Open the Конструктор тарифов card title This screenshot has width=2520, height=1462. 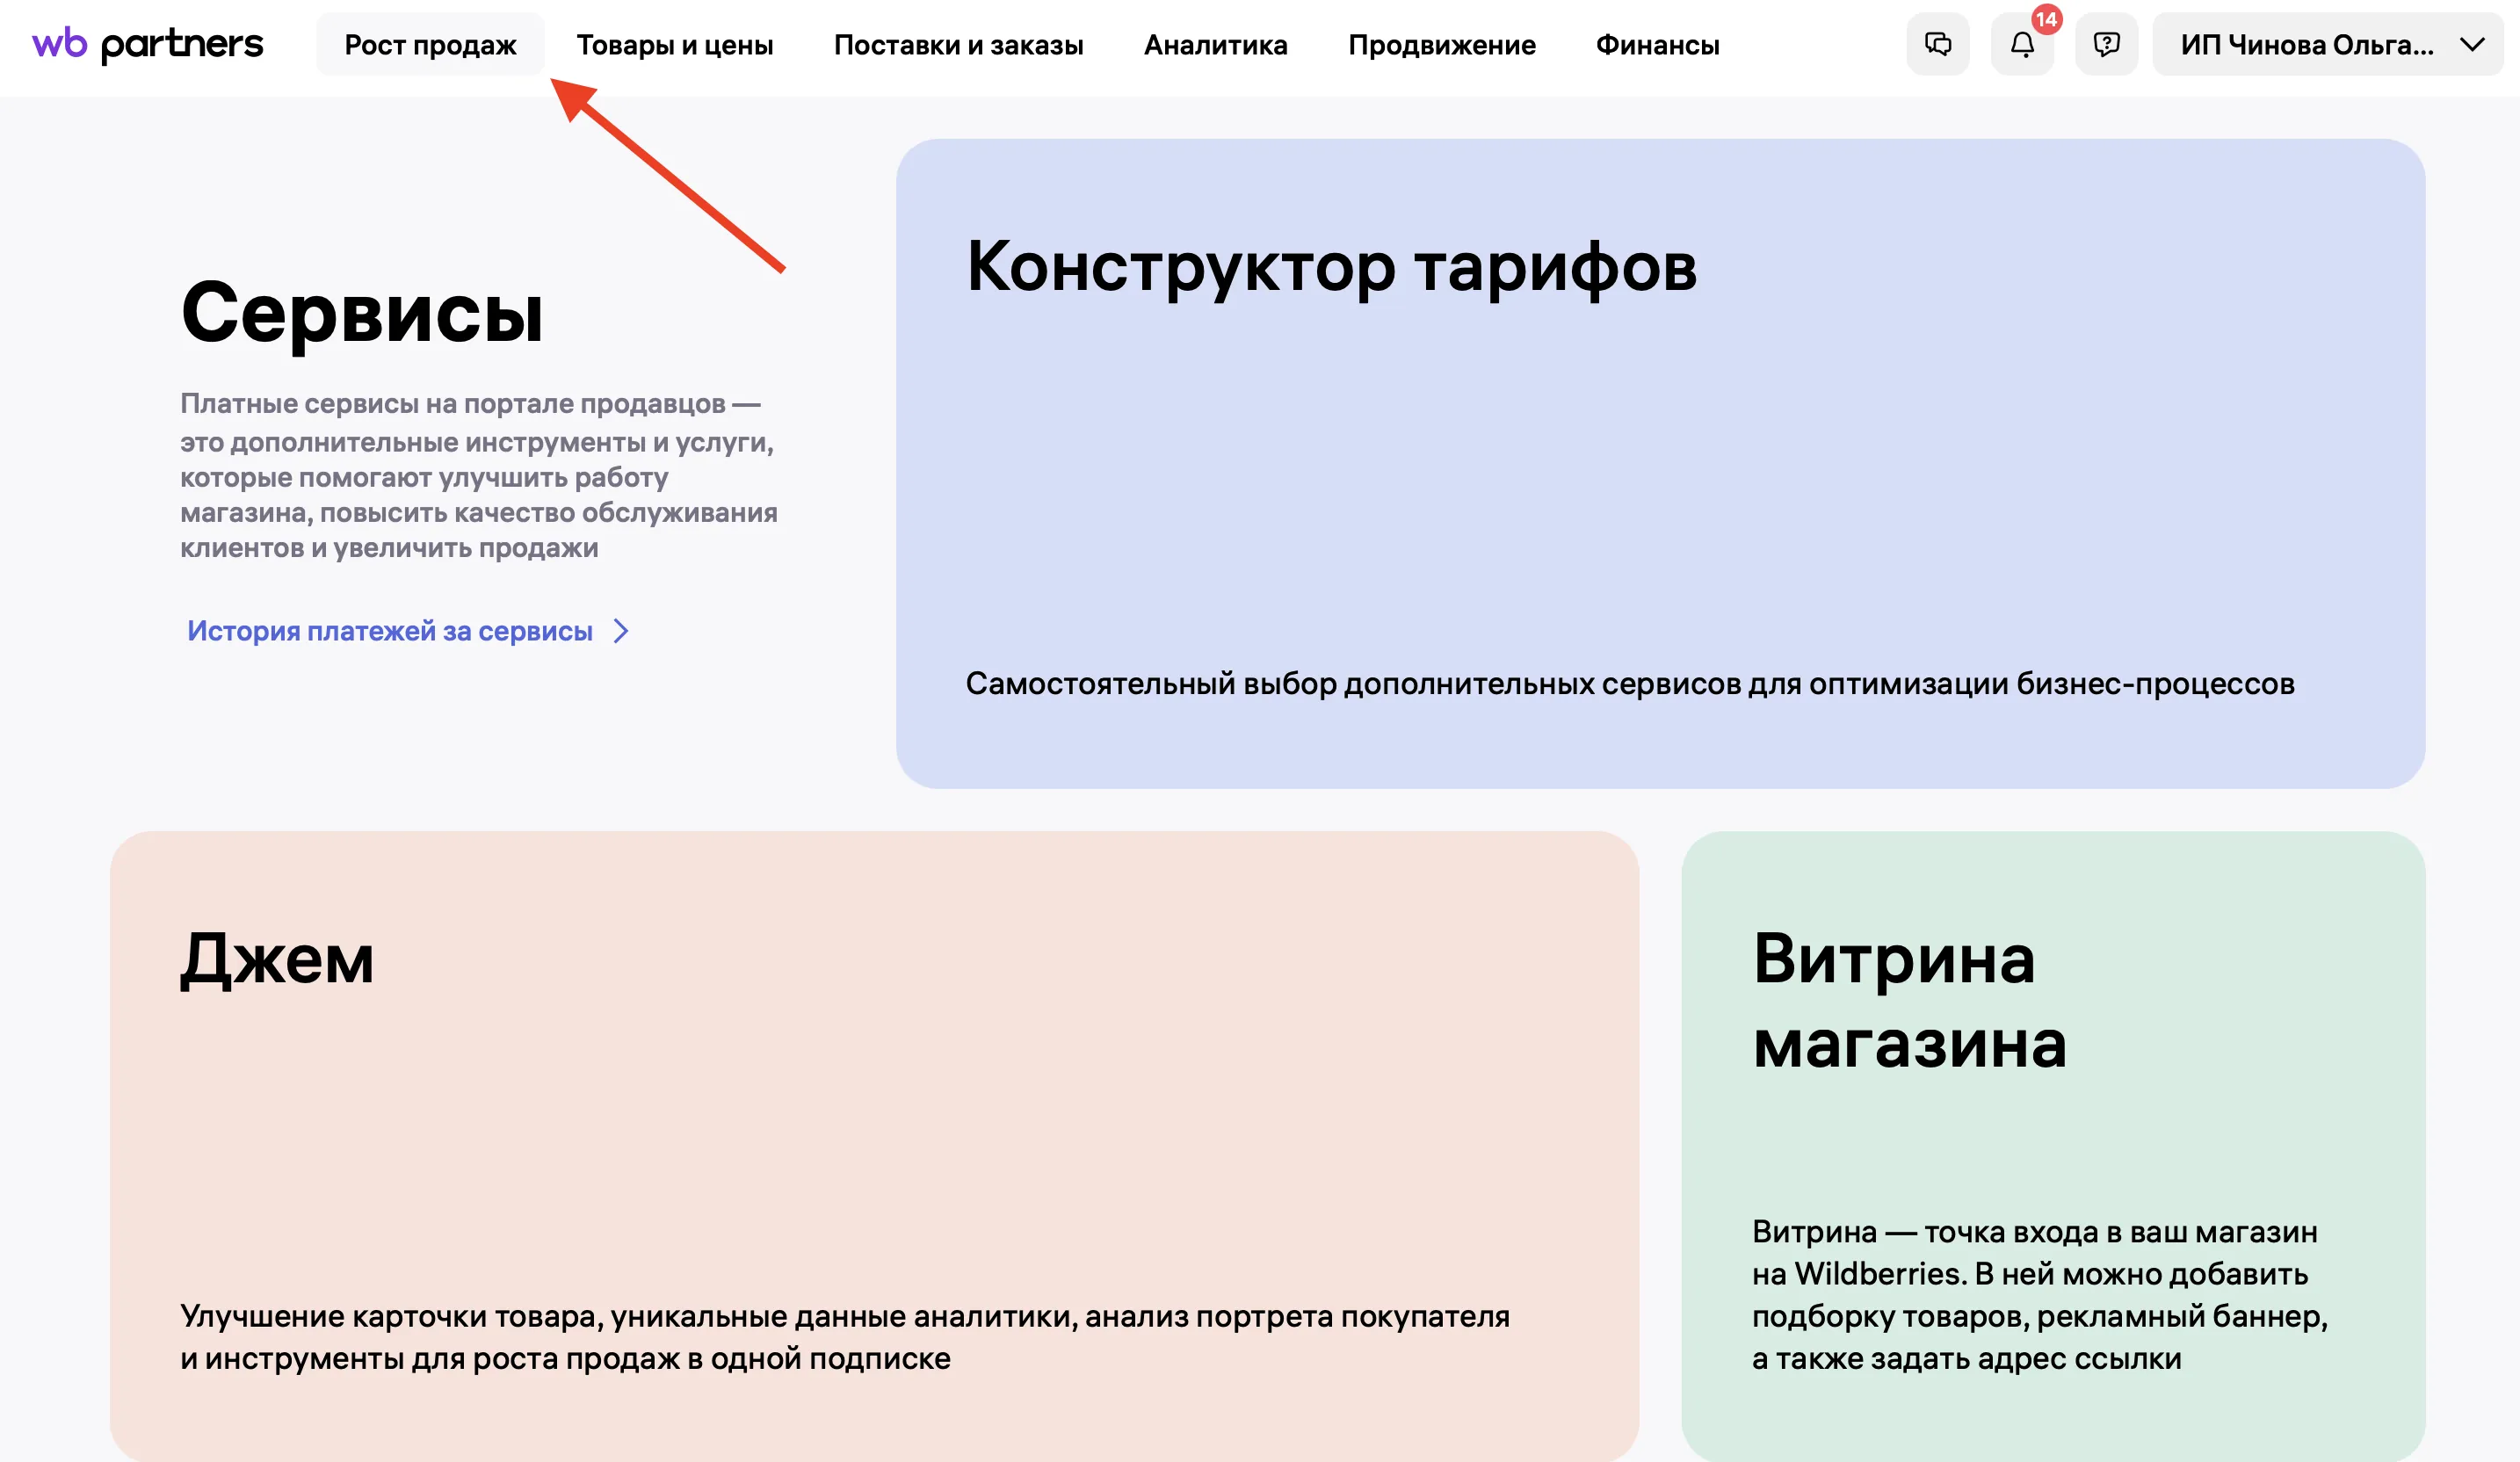(1331, 267)
